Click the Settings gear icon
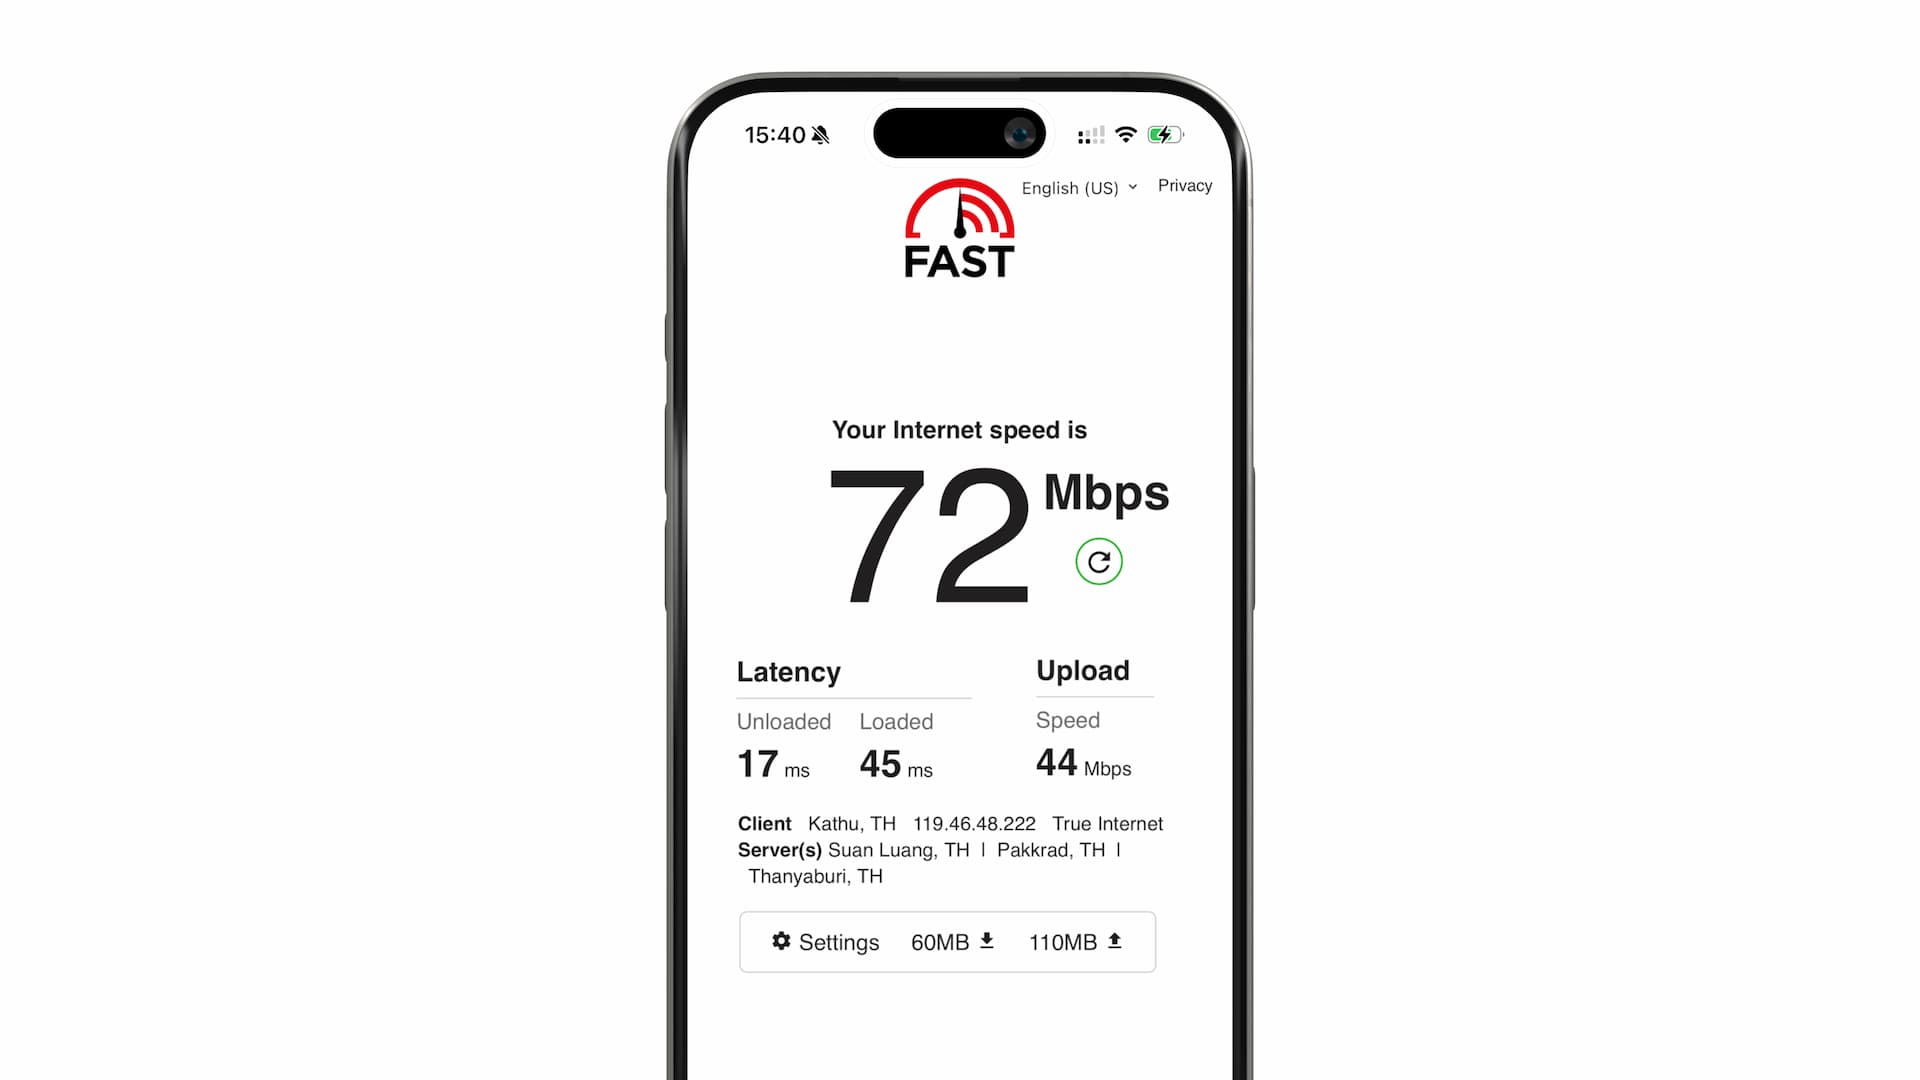 [x=781, y=942]
